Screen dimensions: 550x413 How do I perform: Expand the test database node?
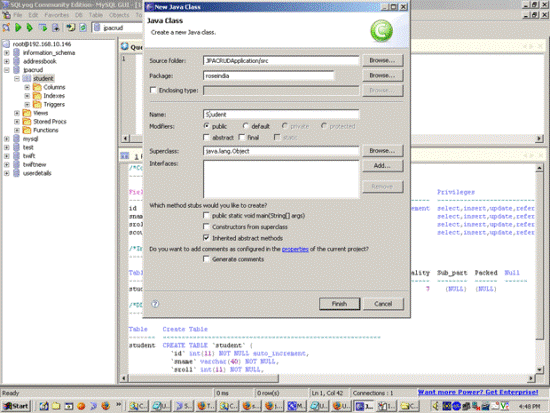click(7, 147)
